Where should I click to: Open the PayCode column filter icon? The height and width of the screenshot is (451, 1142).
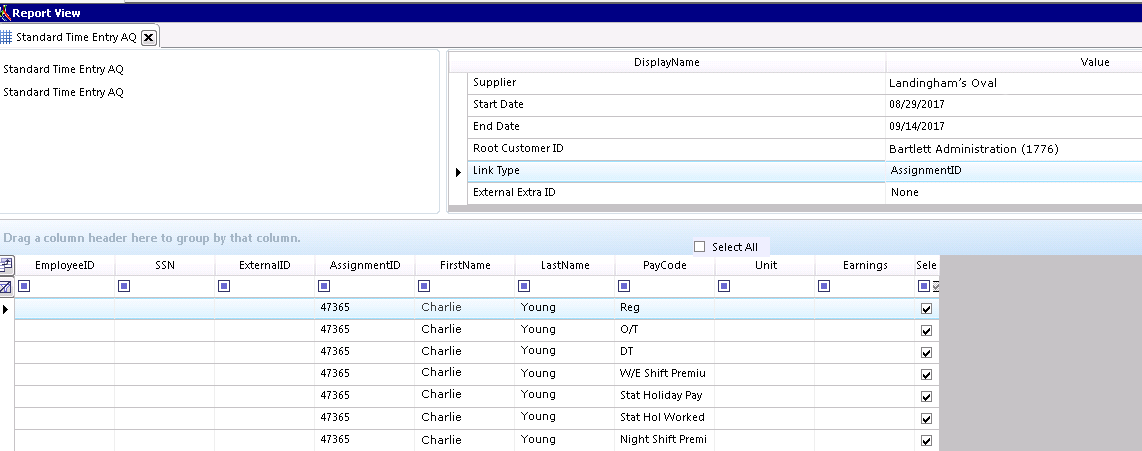point(624,286)
